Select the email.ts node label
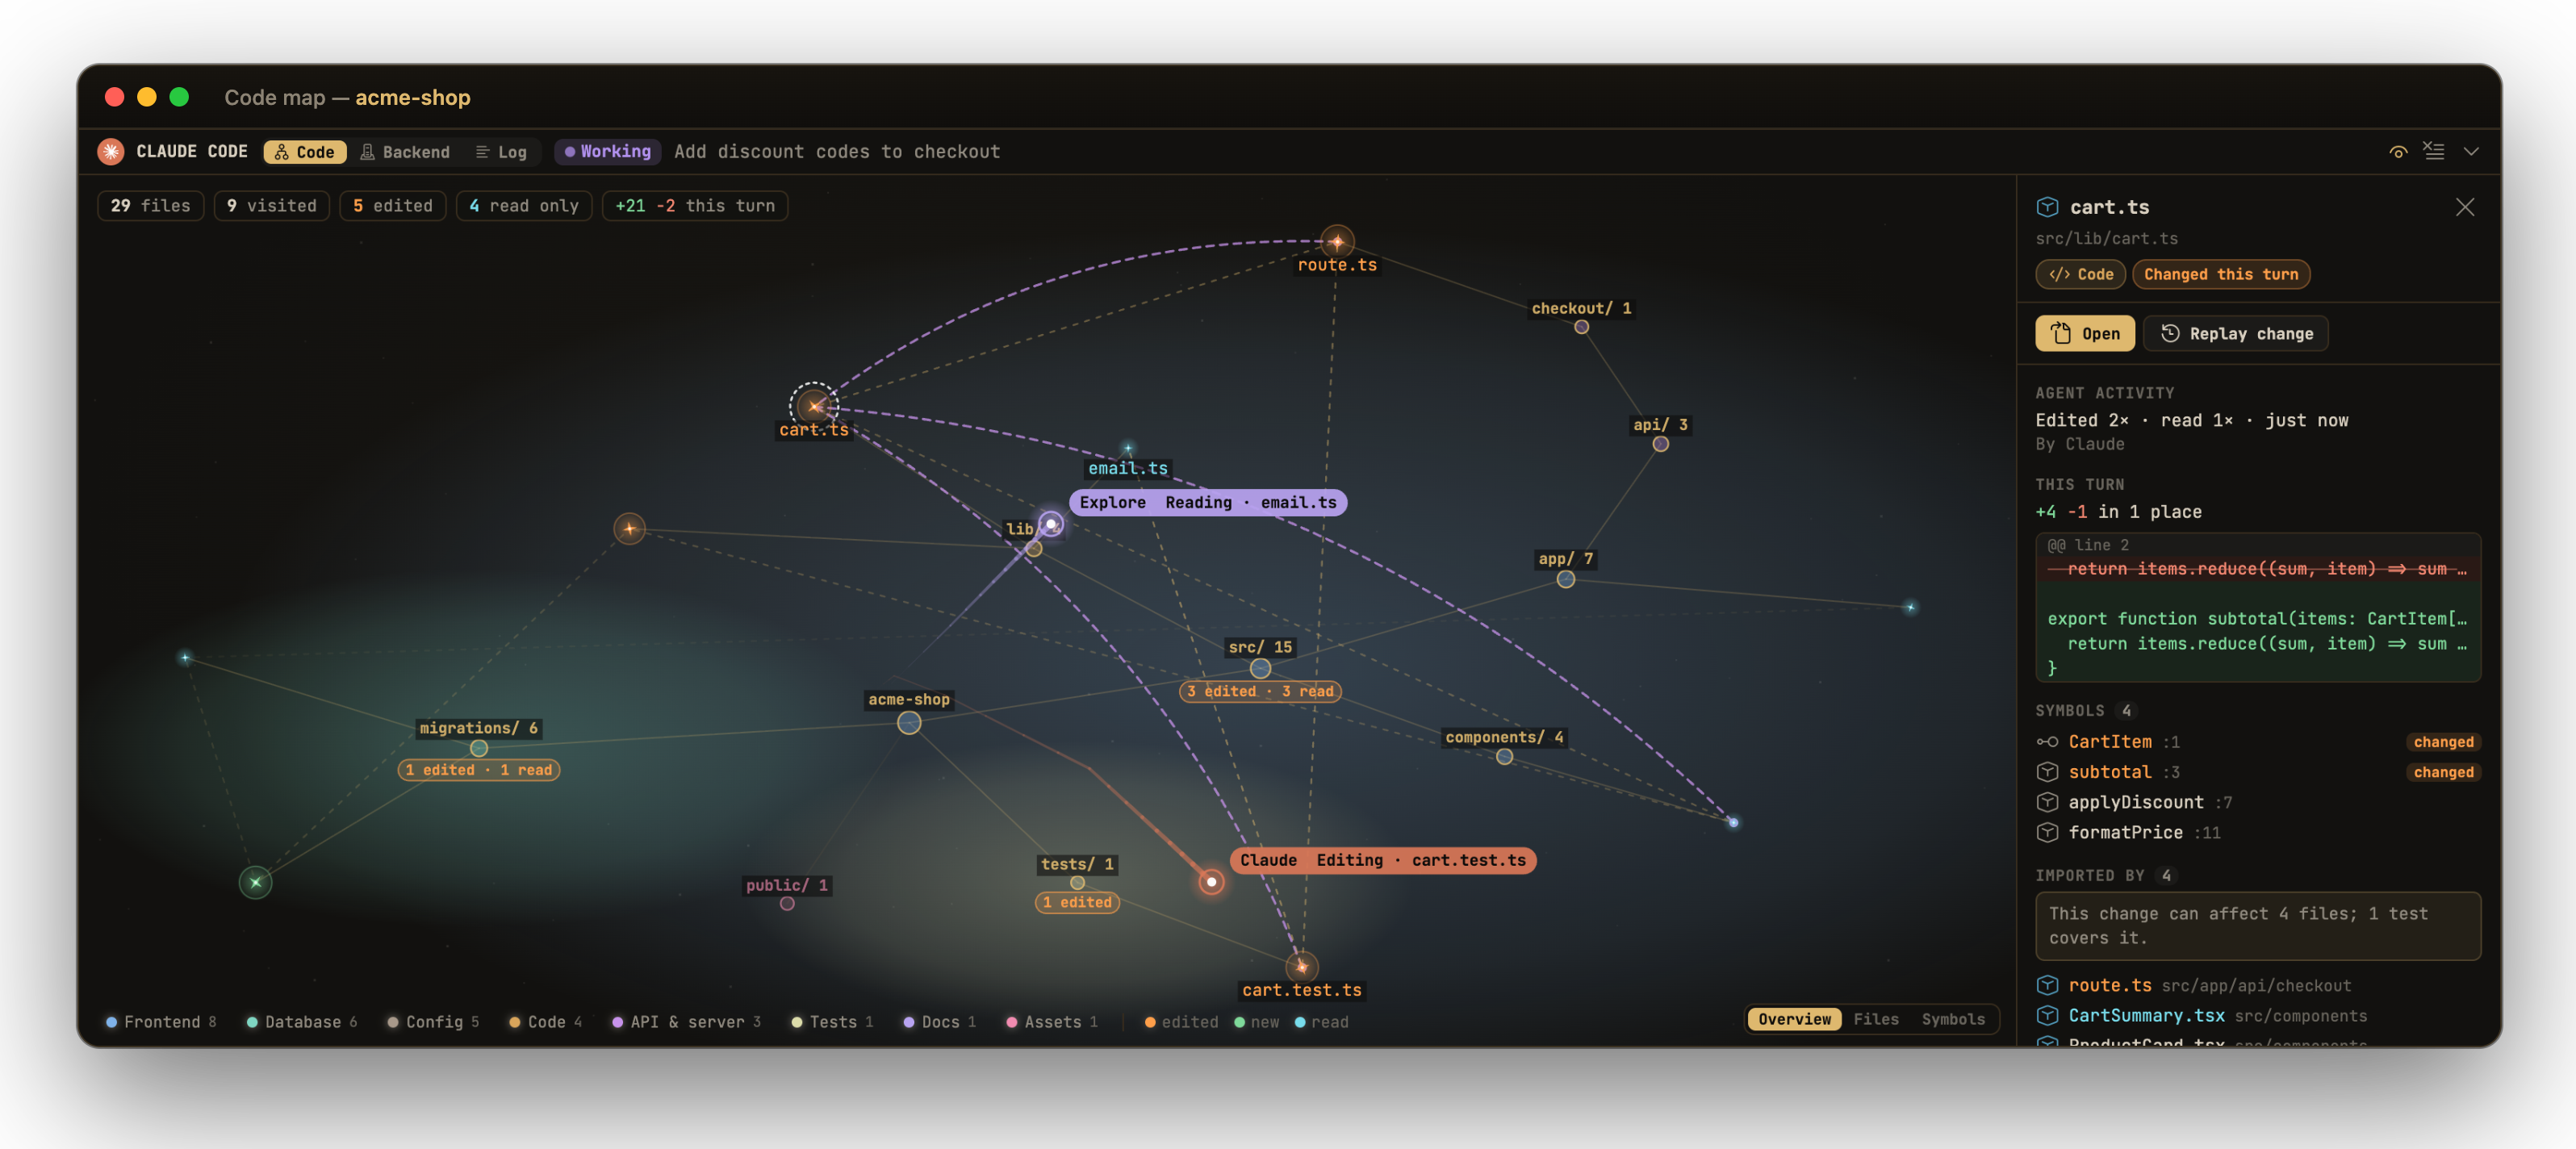Image resolution: width=2576 pixels, height=1149 pixels. 1128,468
